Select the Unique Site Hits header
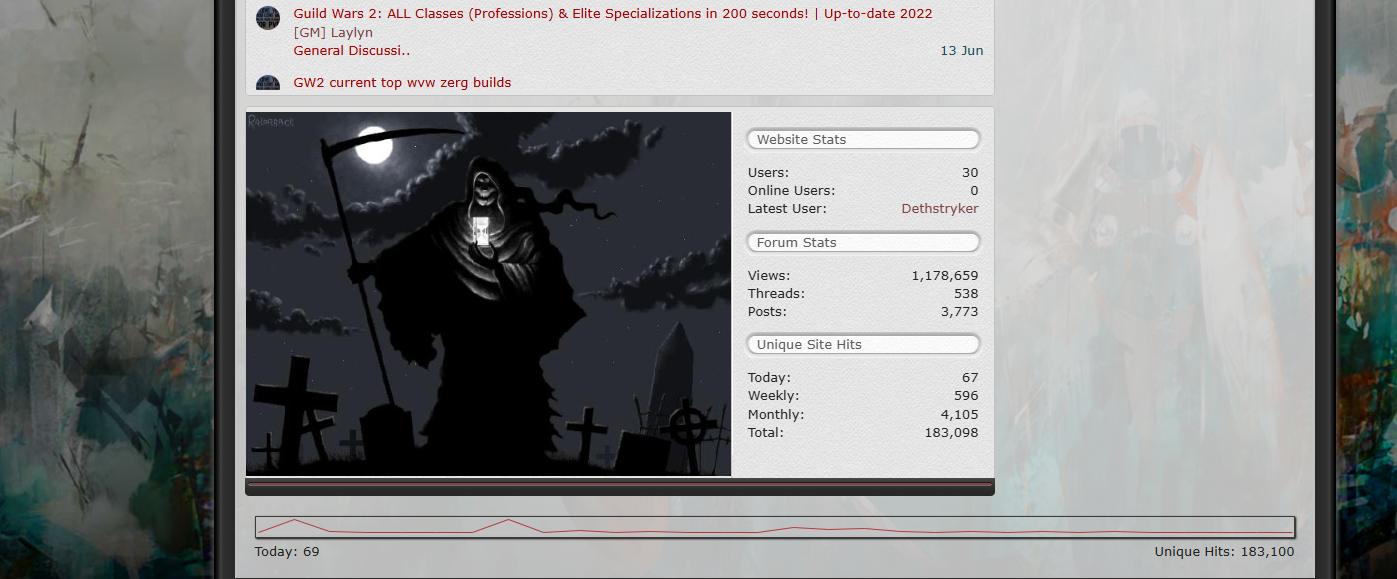The width and height of the screenshot is (1397, 579). pos(863,345)
